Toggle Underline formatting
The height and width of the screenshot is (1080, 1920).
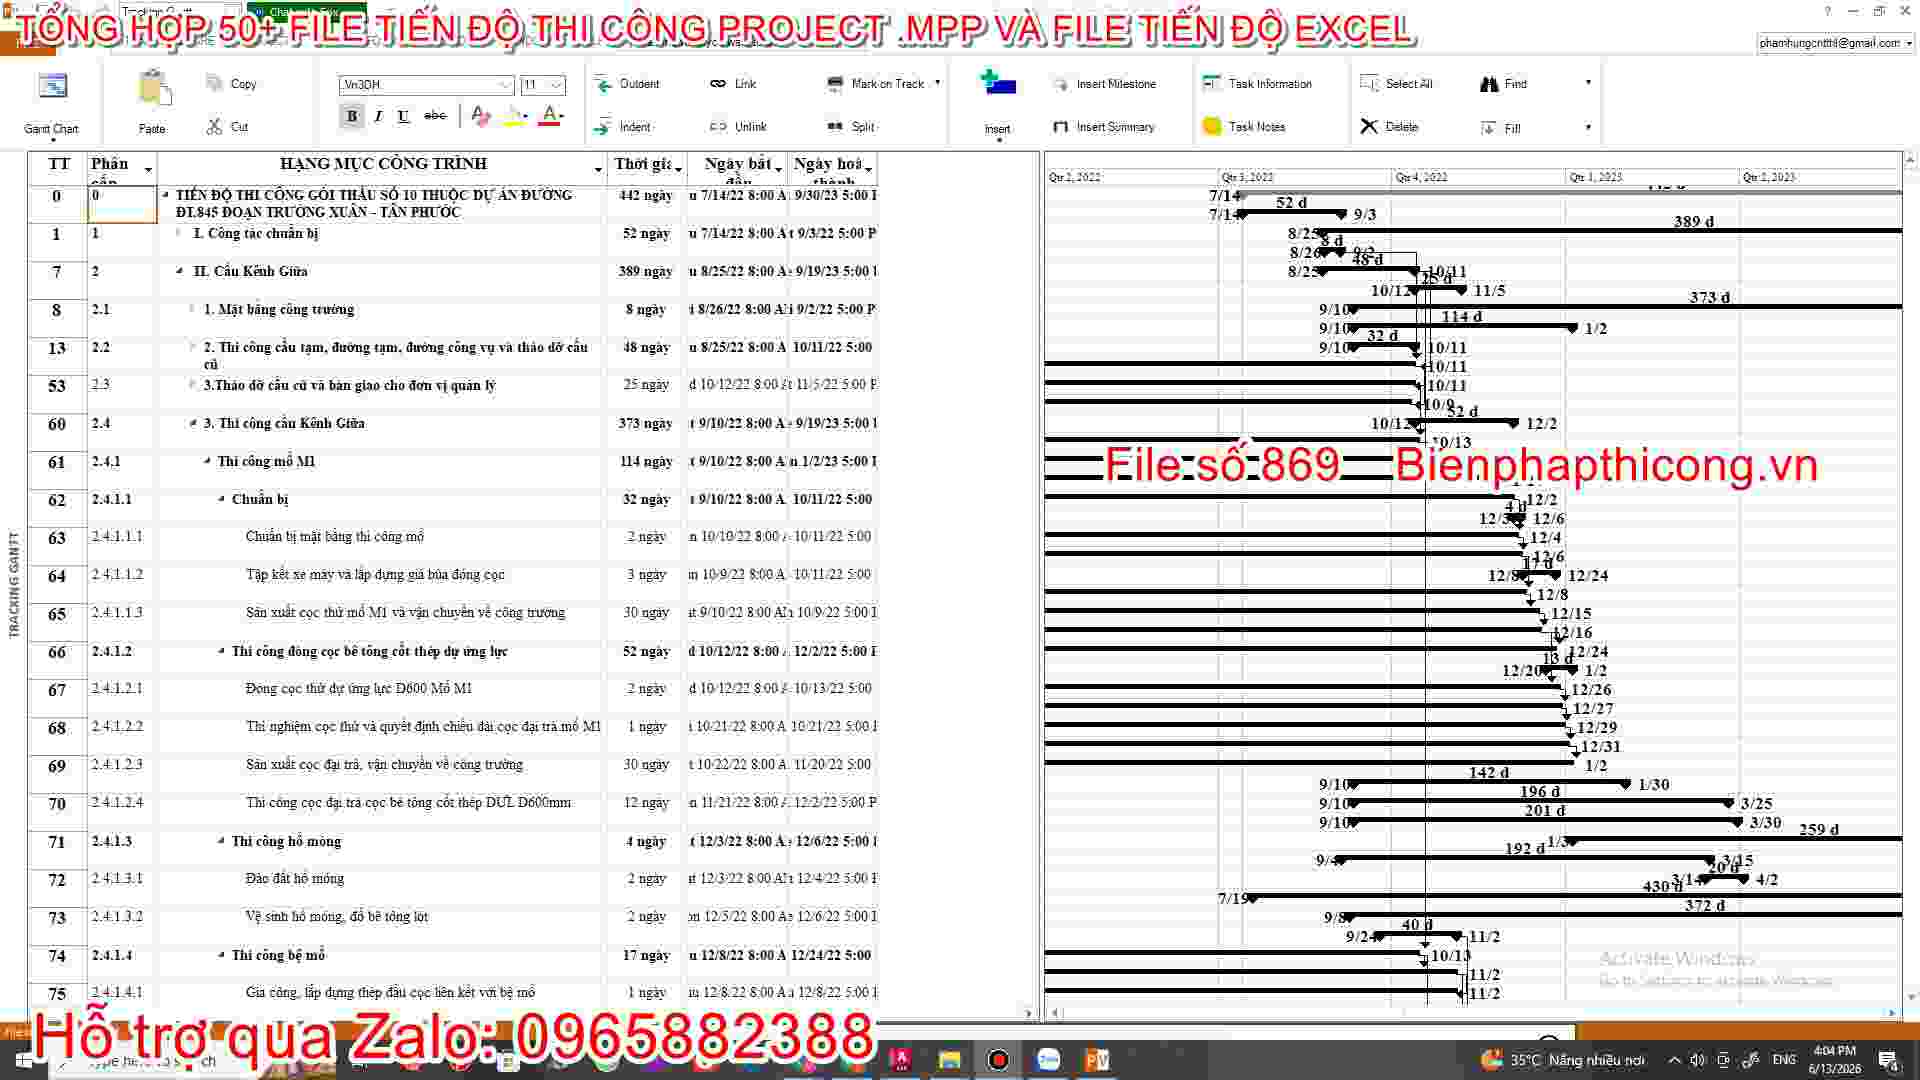point(403,116)
